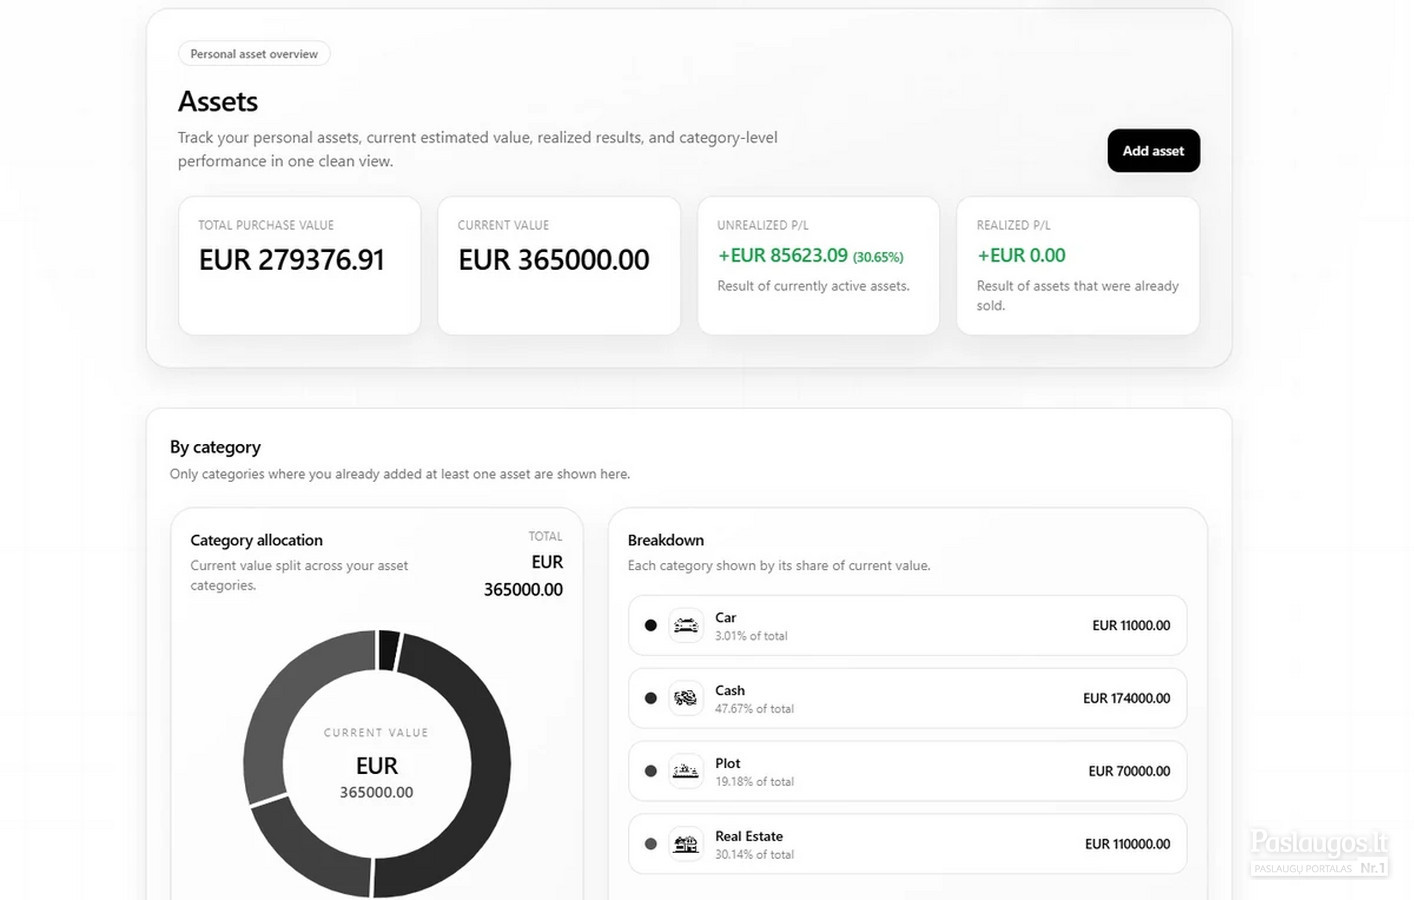Image resolution: width=1414 pixels, height=900 pixels.
Task: Click the EUR 70000.00 Plot amount
Action: [1129, 772]
